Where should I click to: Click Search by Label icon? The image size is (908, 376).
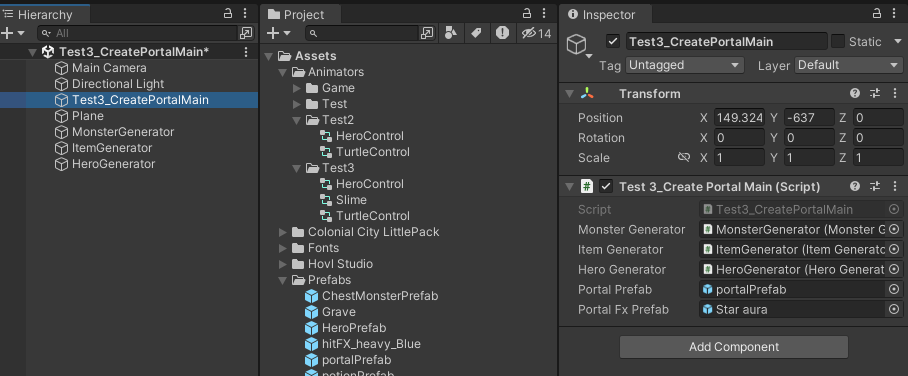476,33
